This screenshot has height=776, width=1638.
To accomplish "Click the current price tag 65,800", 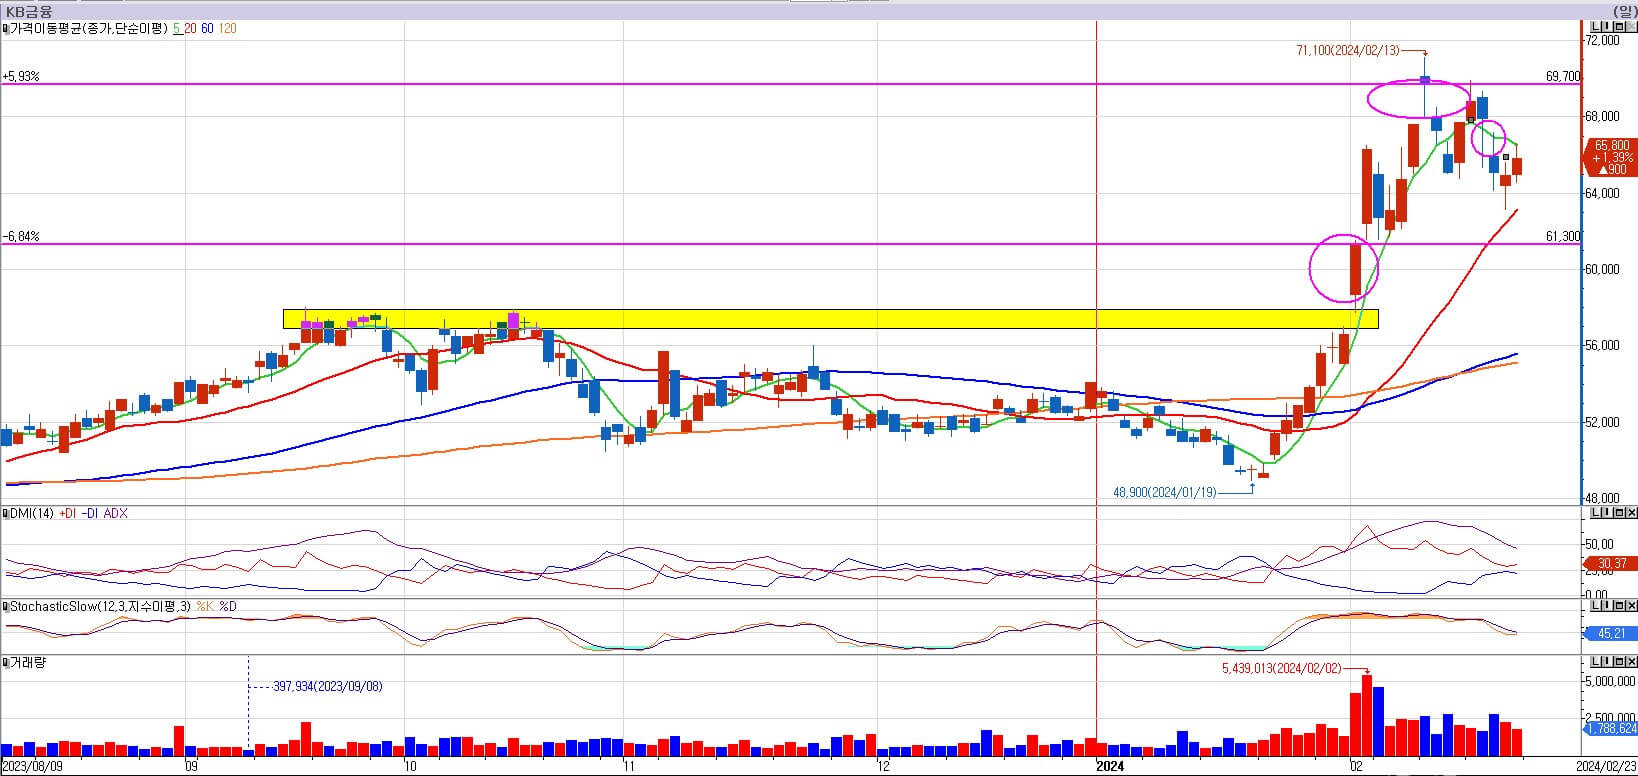I will (1612, 157).
